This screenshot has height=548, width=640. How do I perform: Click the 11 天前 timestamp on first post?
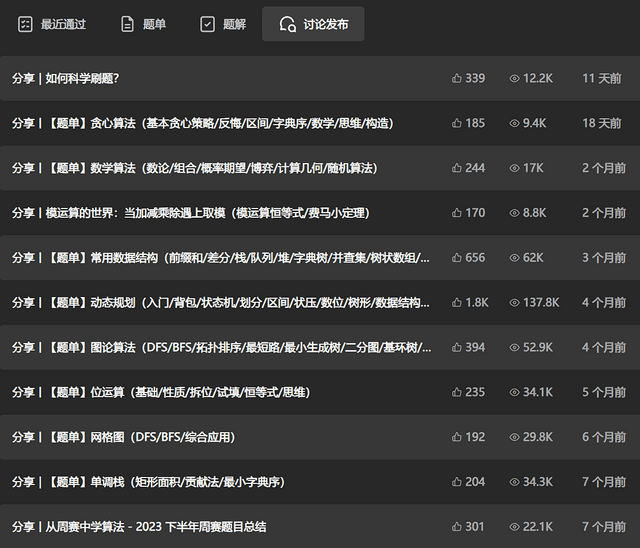602,78
